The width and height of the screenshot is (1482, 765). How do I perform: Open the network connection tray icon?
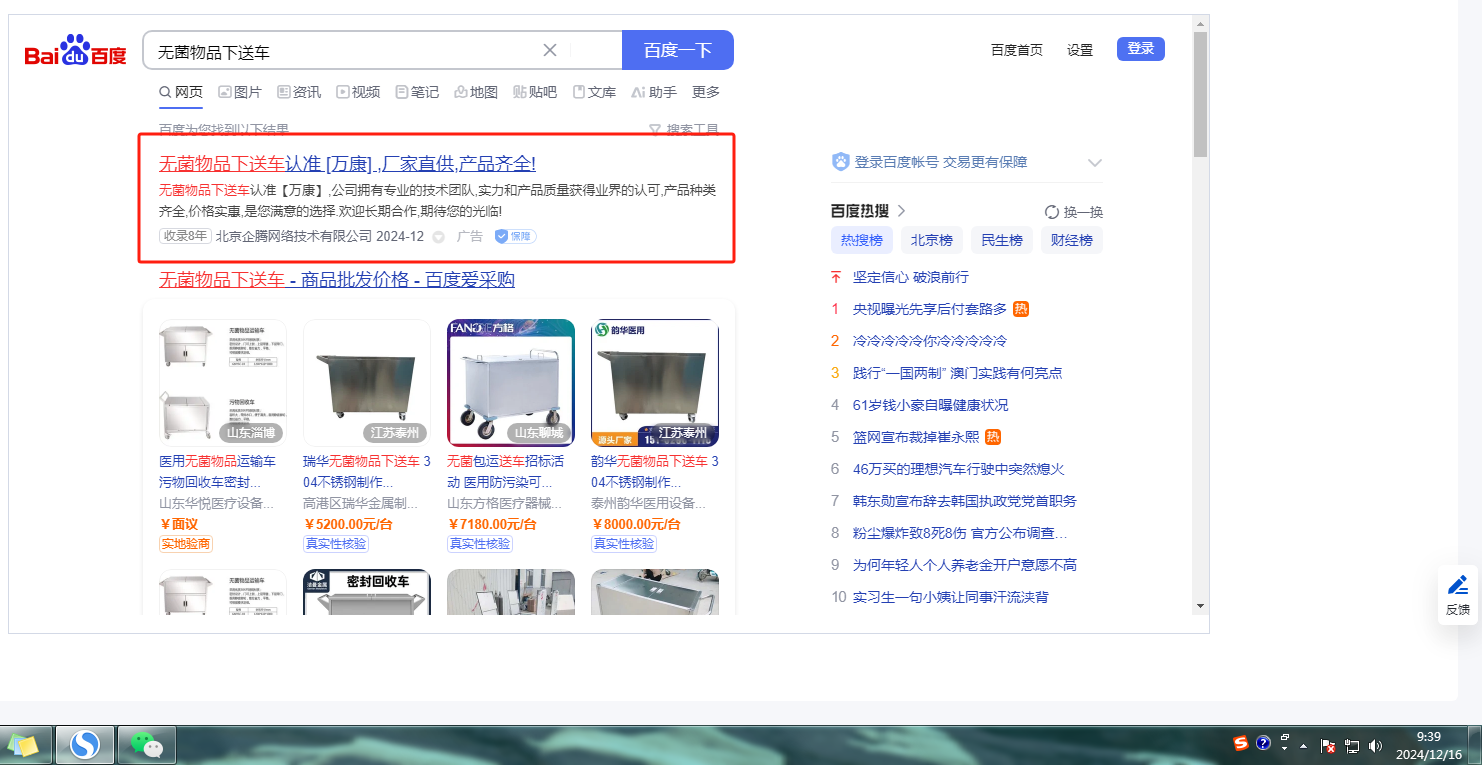(1352, 746)
